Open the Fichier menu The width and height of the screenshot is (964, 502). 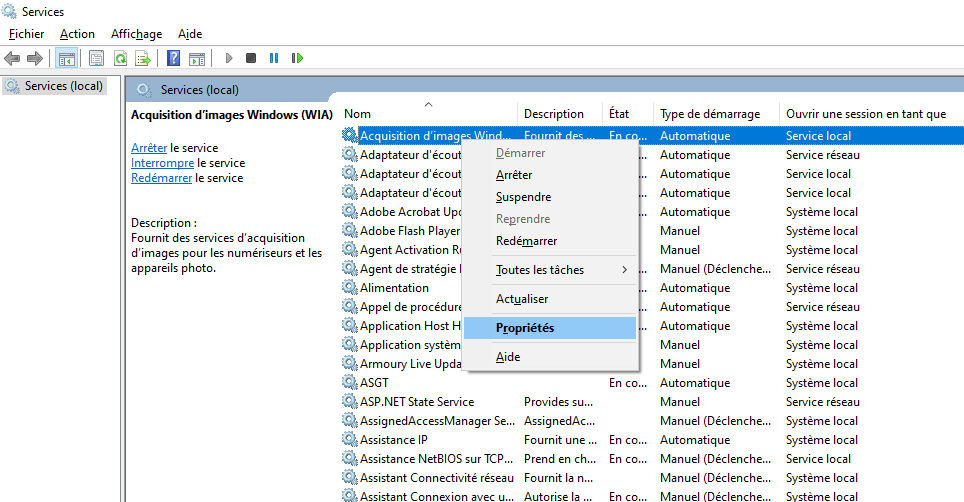coord(26,34)
